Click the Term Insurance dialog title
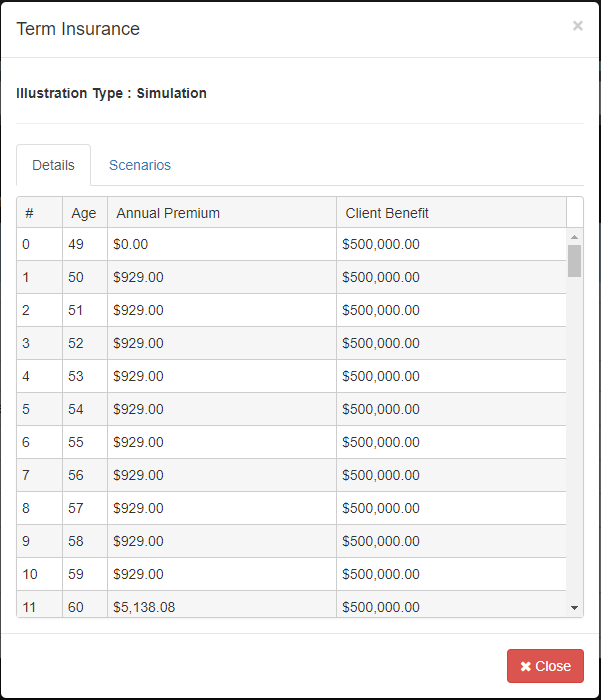The width and height of the screenshot is (601, 700). tap(78, 29)
